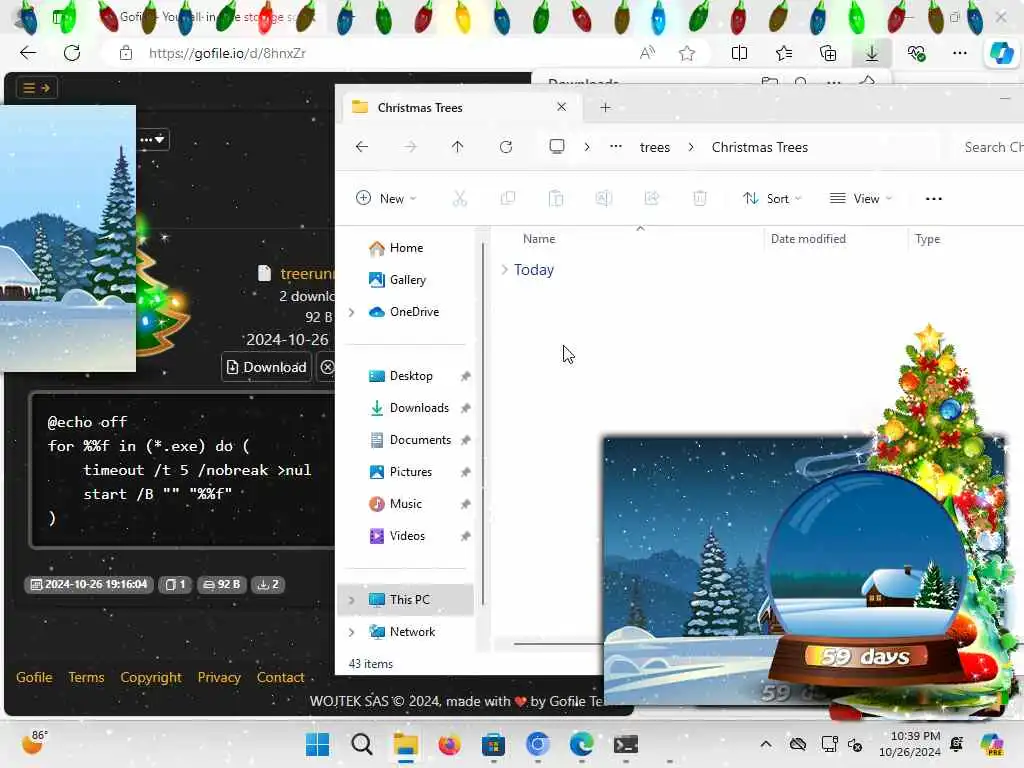
Task: Toggle the Gofile sidebar menu button
Action: (x=37, y=88)
